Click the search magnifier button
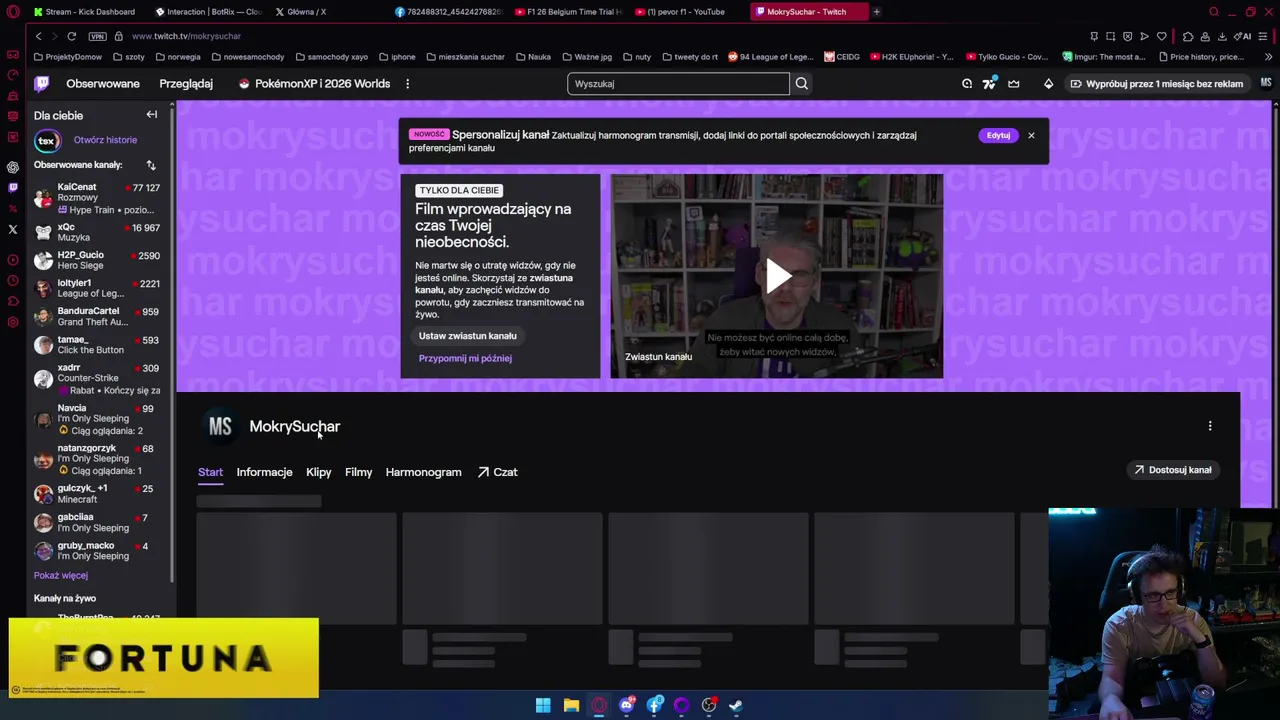This screenshot has height=720, width=1280. point(801,84)
